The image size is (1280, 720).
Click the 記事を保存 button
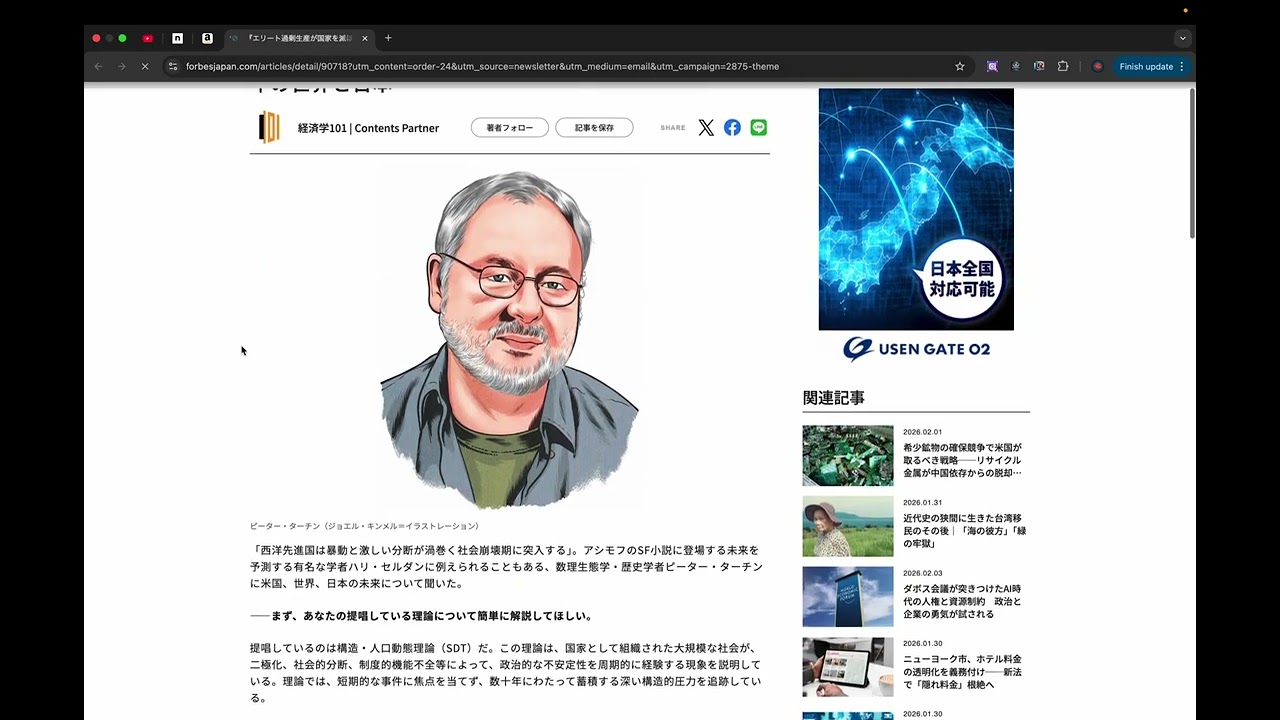point(594,128)
